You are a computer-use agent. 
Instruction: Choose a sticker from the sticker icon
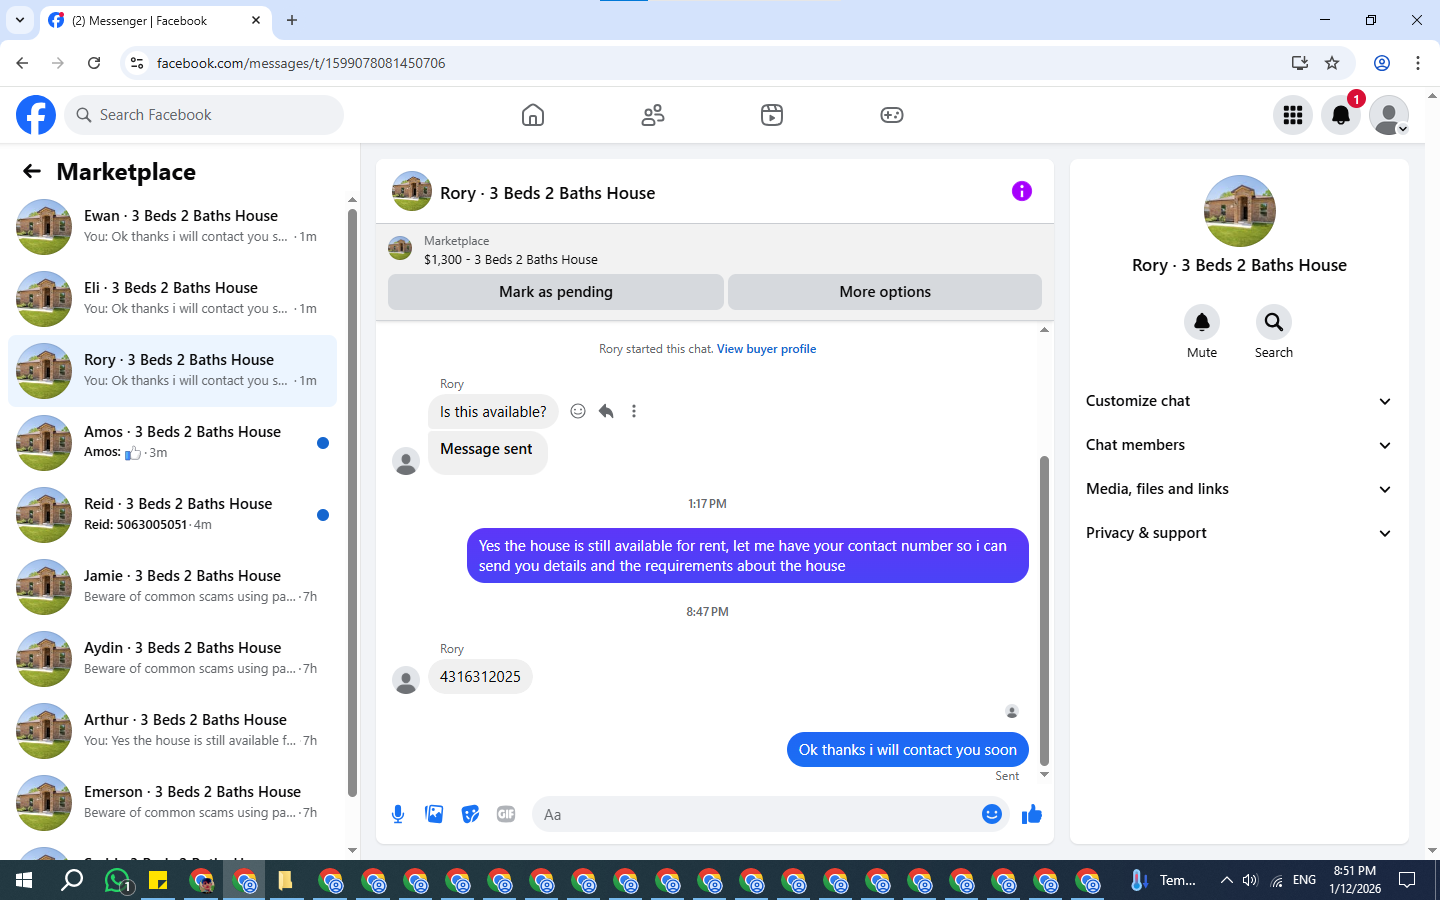(x=470, y=814)
